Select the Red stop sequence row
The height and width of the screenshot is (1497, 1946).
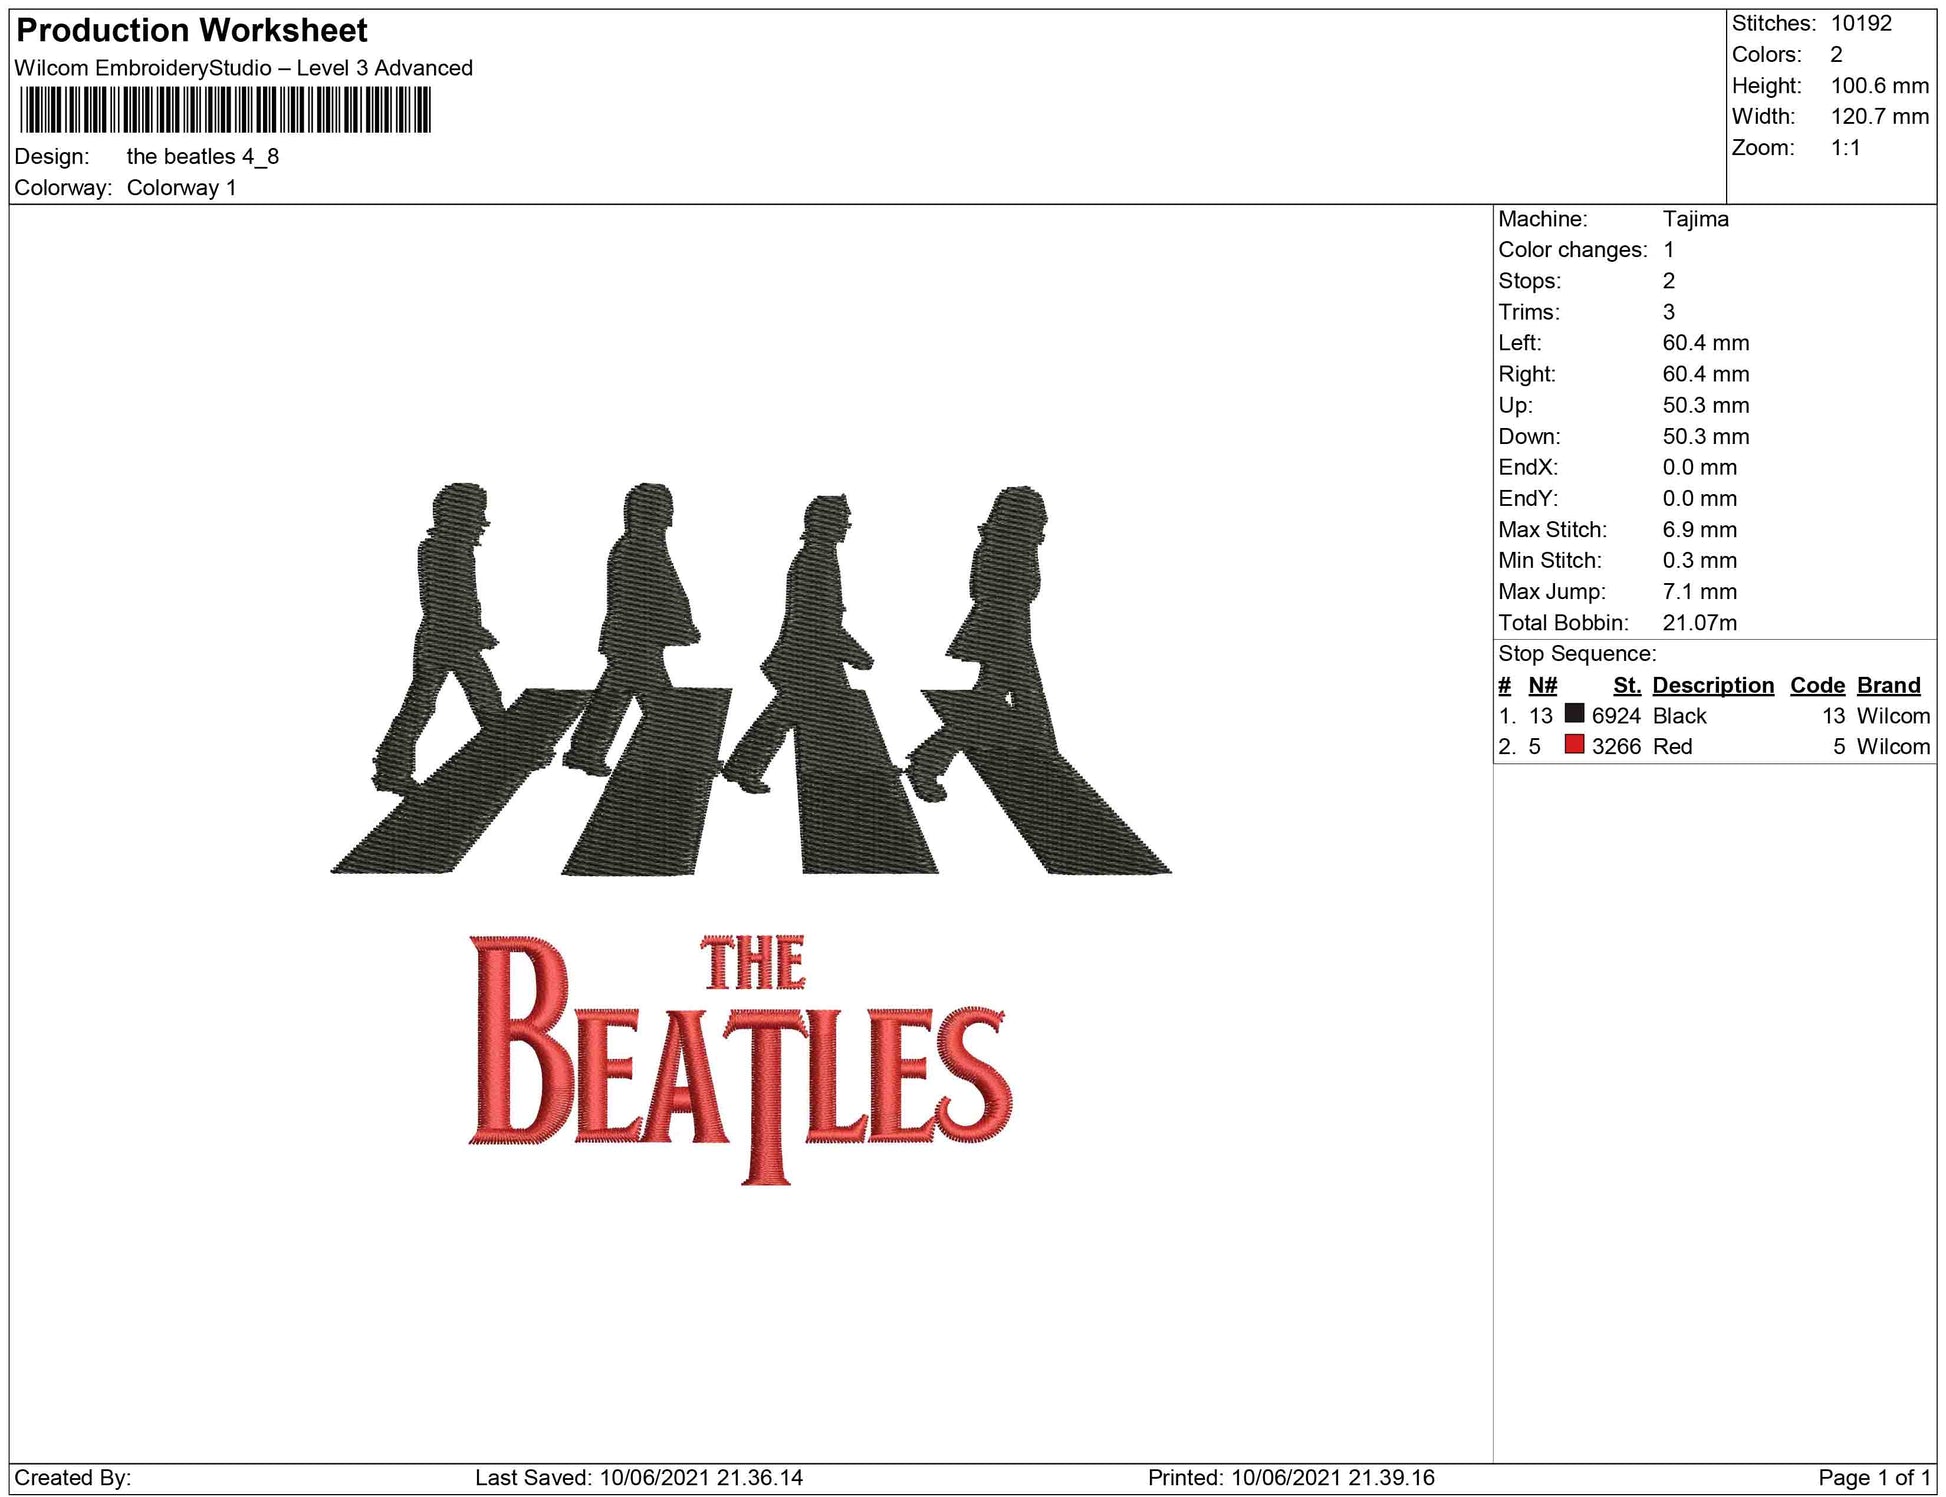click(x=1712, y=747)
